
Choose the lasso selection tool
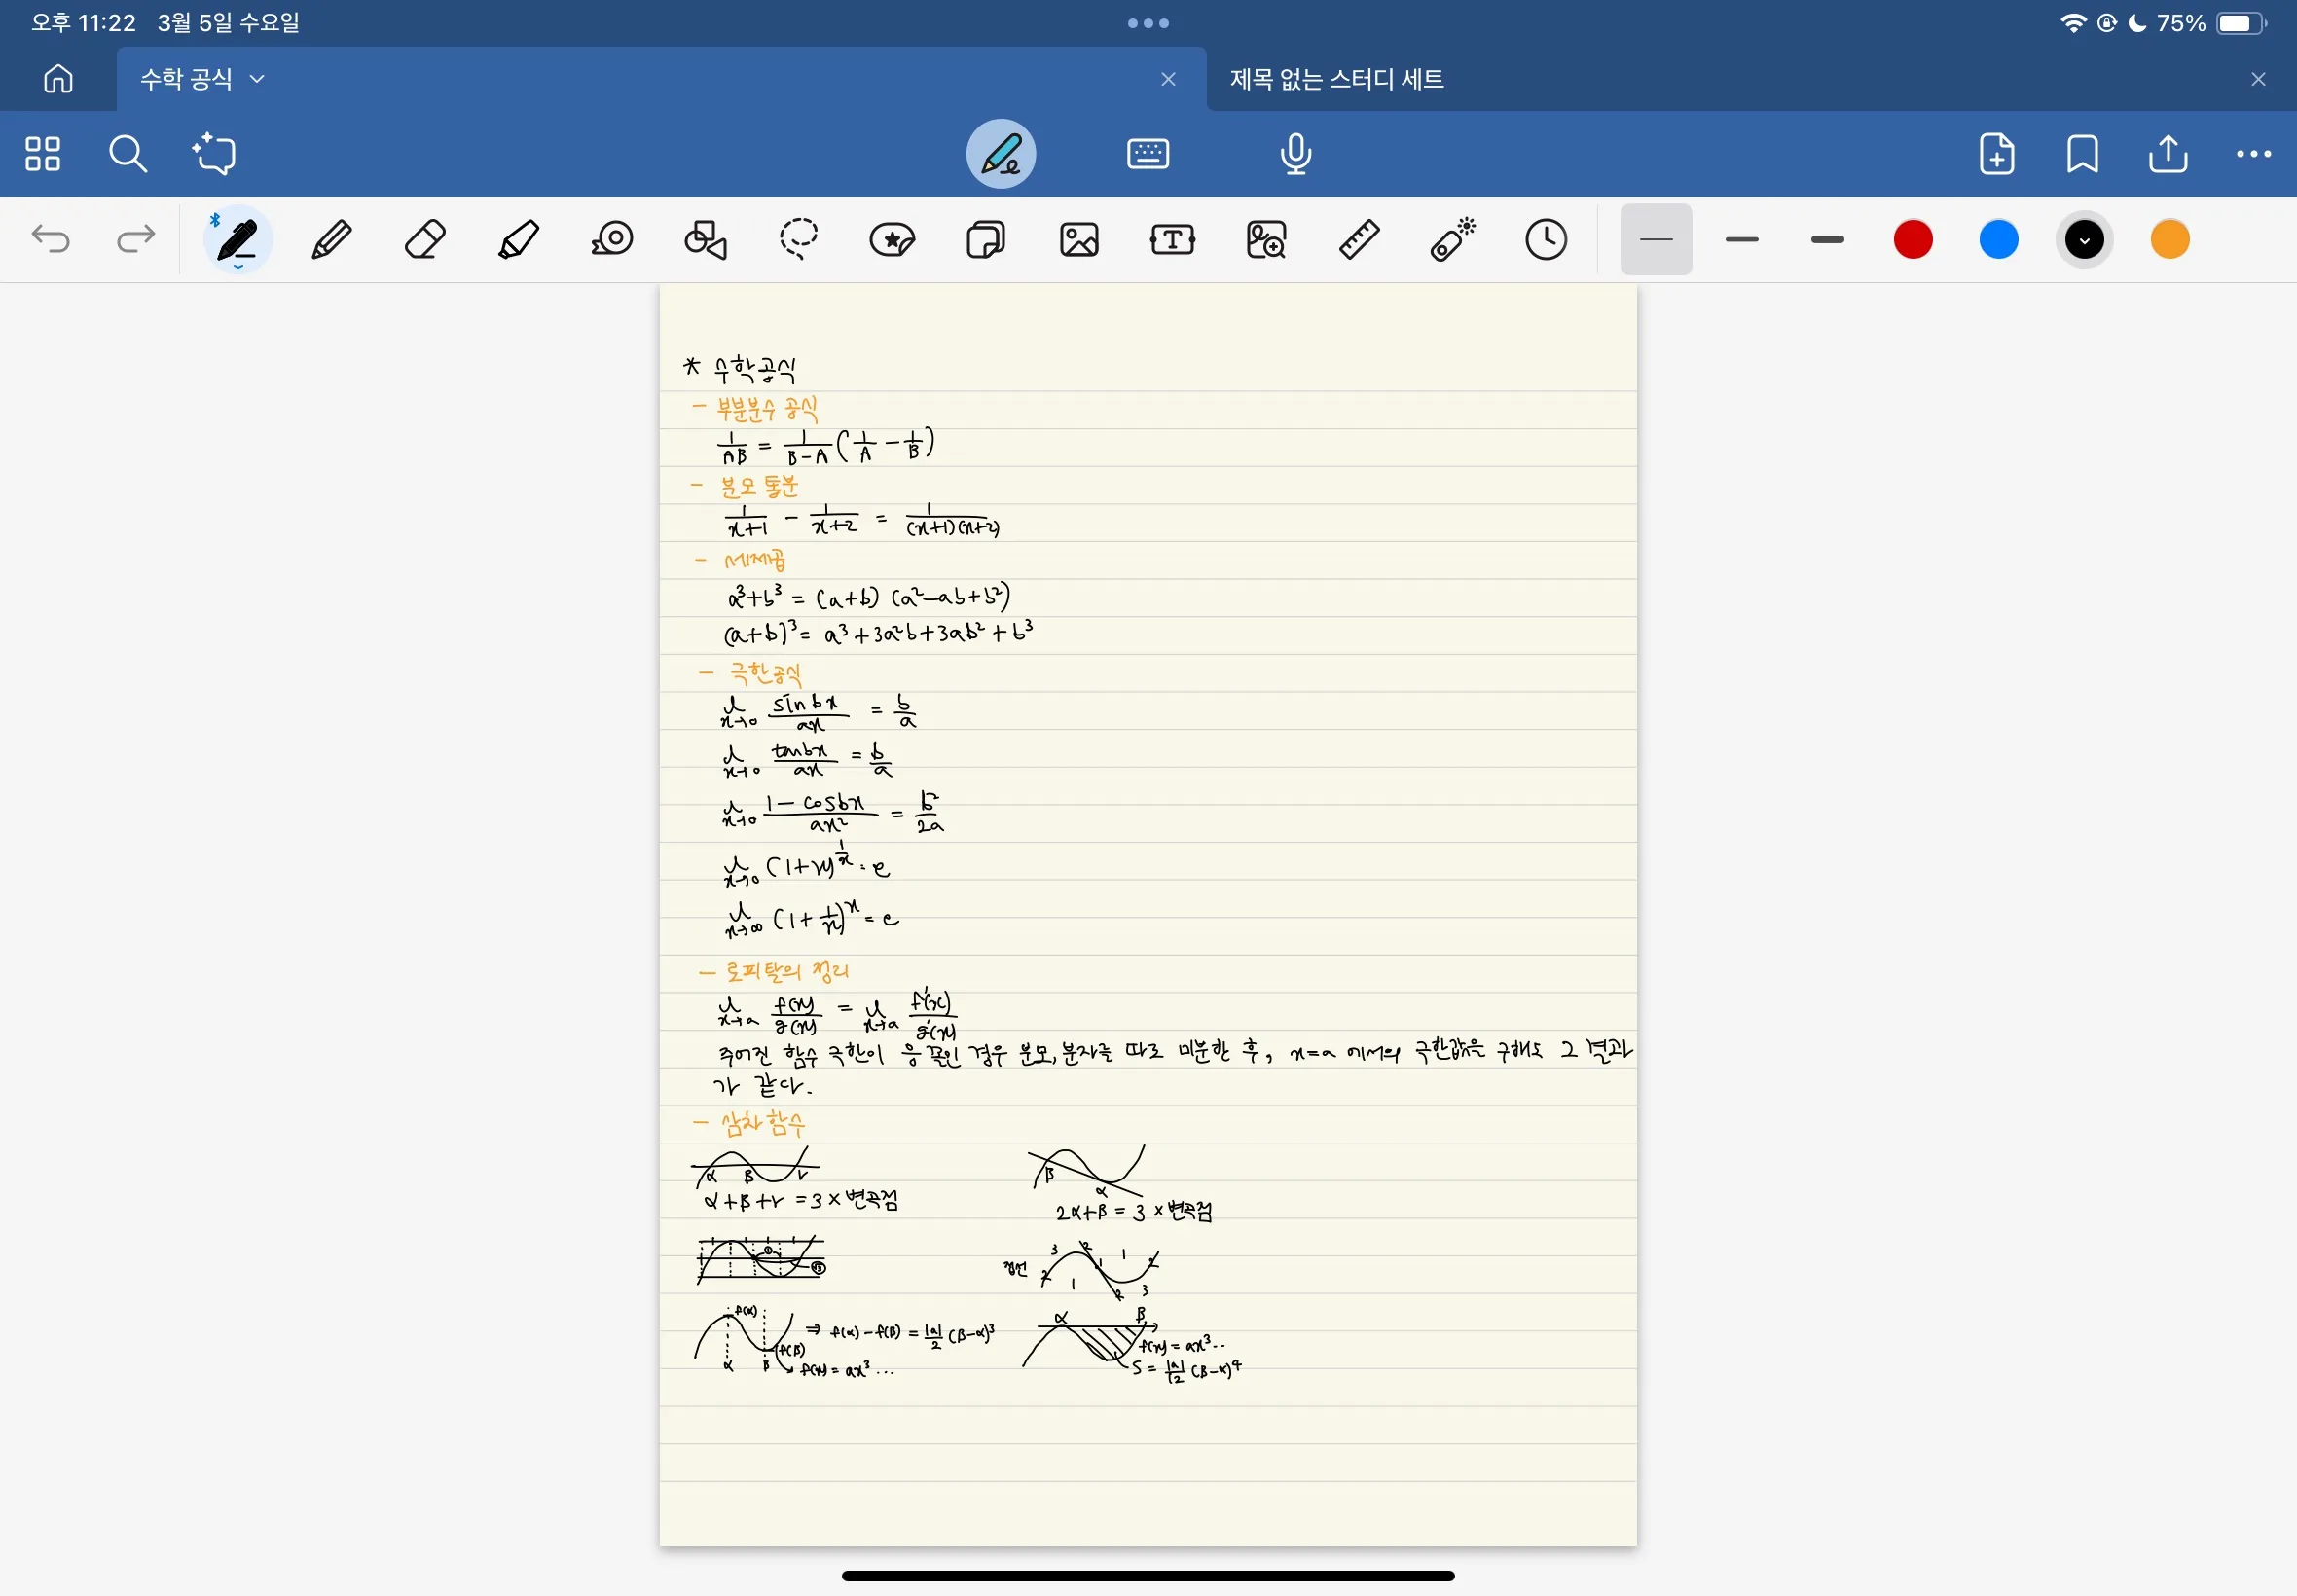pyautogui.click(x=798, y=240)
